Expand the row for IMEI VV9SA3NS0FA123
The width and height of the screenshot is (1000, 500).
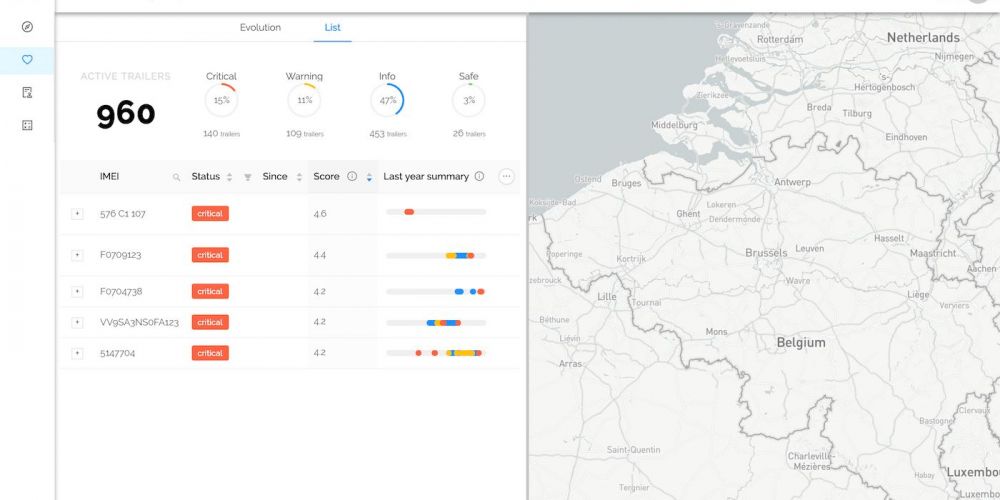pyautogui.click(x=77, y=322)
